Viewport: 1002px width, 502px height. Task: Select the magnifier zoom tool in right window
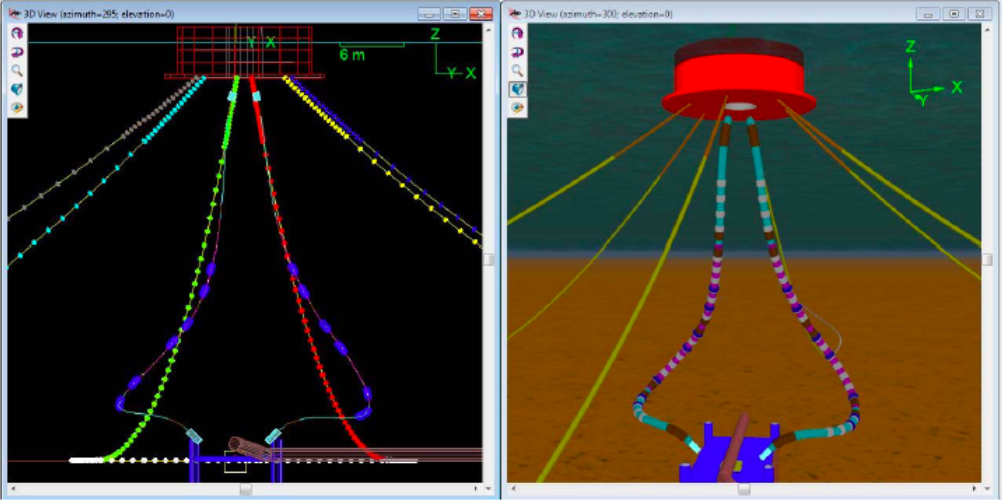click(517, 70)
